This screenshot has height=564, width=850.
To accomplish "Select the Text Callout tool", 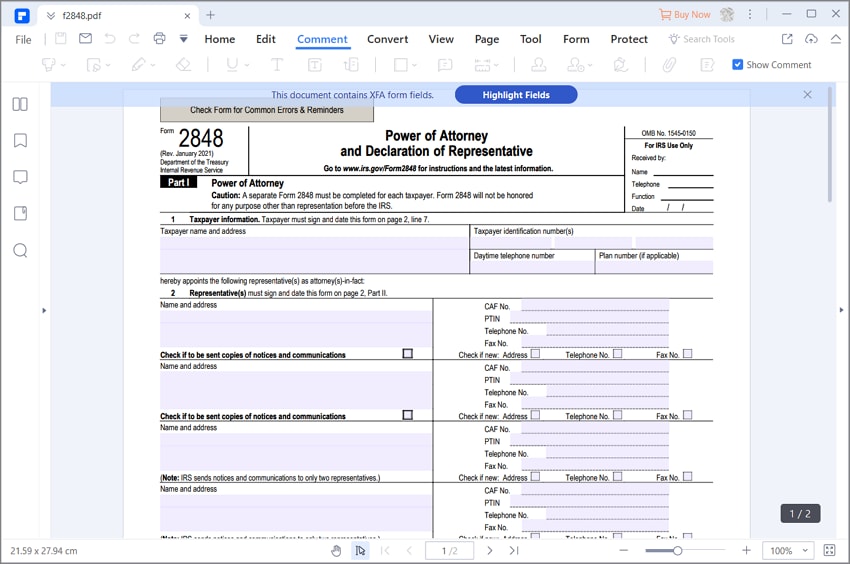I will (x=351, y=65).
